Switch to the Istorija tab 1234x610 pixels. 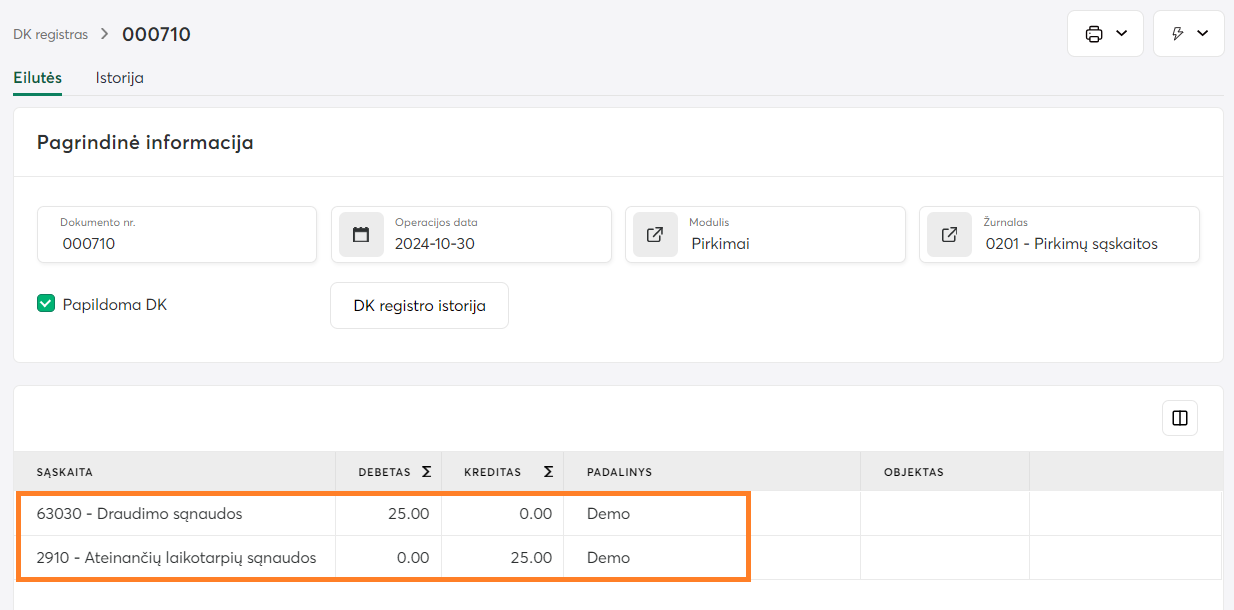[119, 78]
